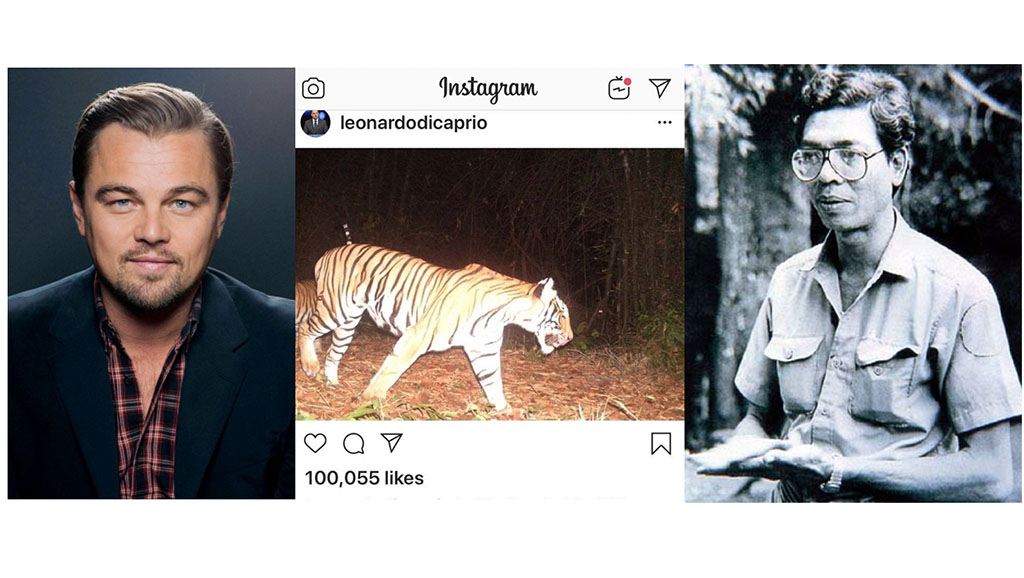Open the camera icon in Instagram header
Screen dimensions: 1024x578
click(313, 88)
